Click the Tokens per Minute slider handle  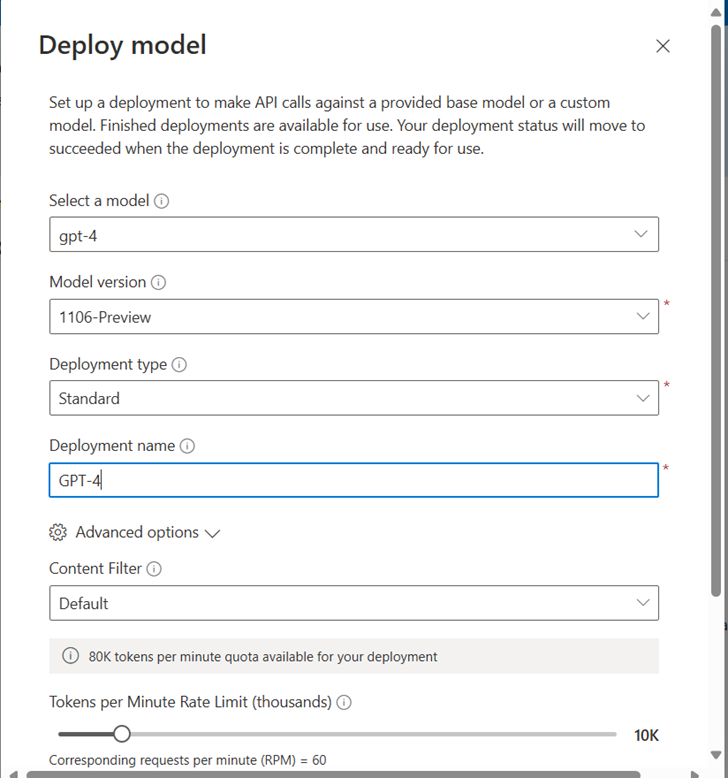pos(122,734)
